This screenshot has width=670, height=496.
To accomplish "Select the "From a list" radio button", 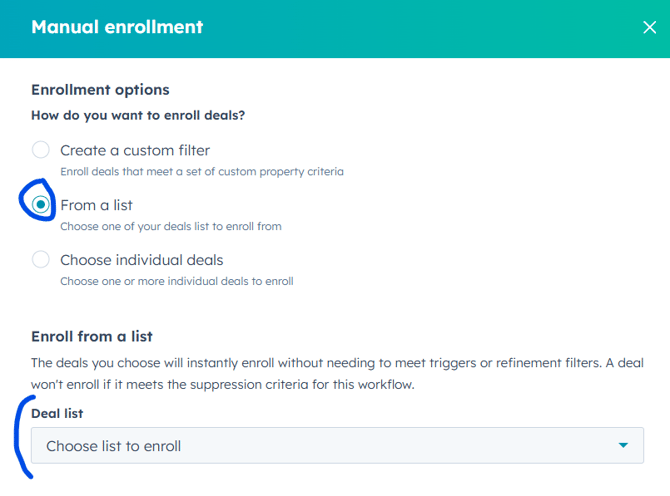I will click(41, 205).
